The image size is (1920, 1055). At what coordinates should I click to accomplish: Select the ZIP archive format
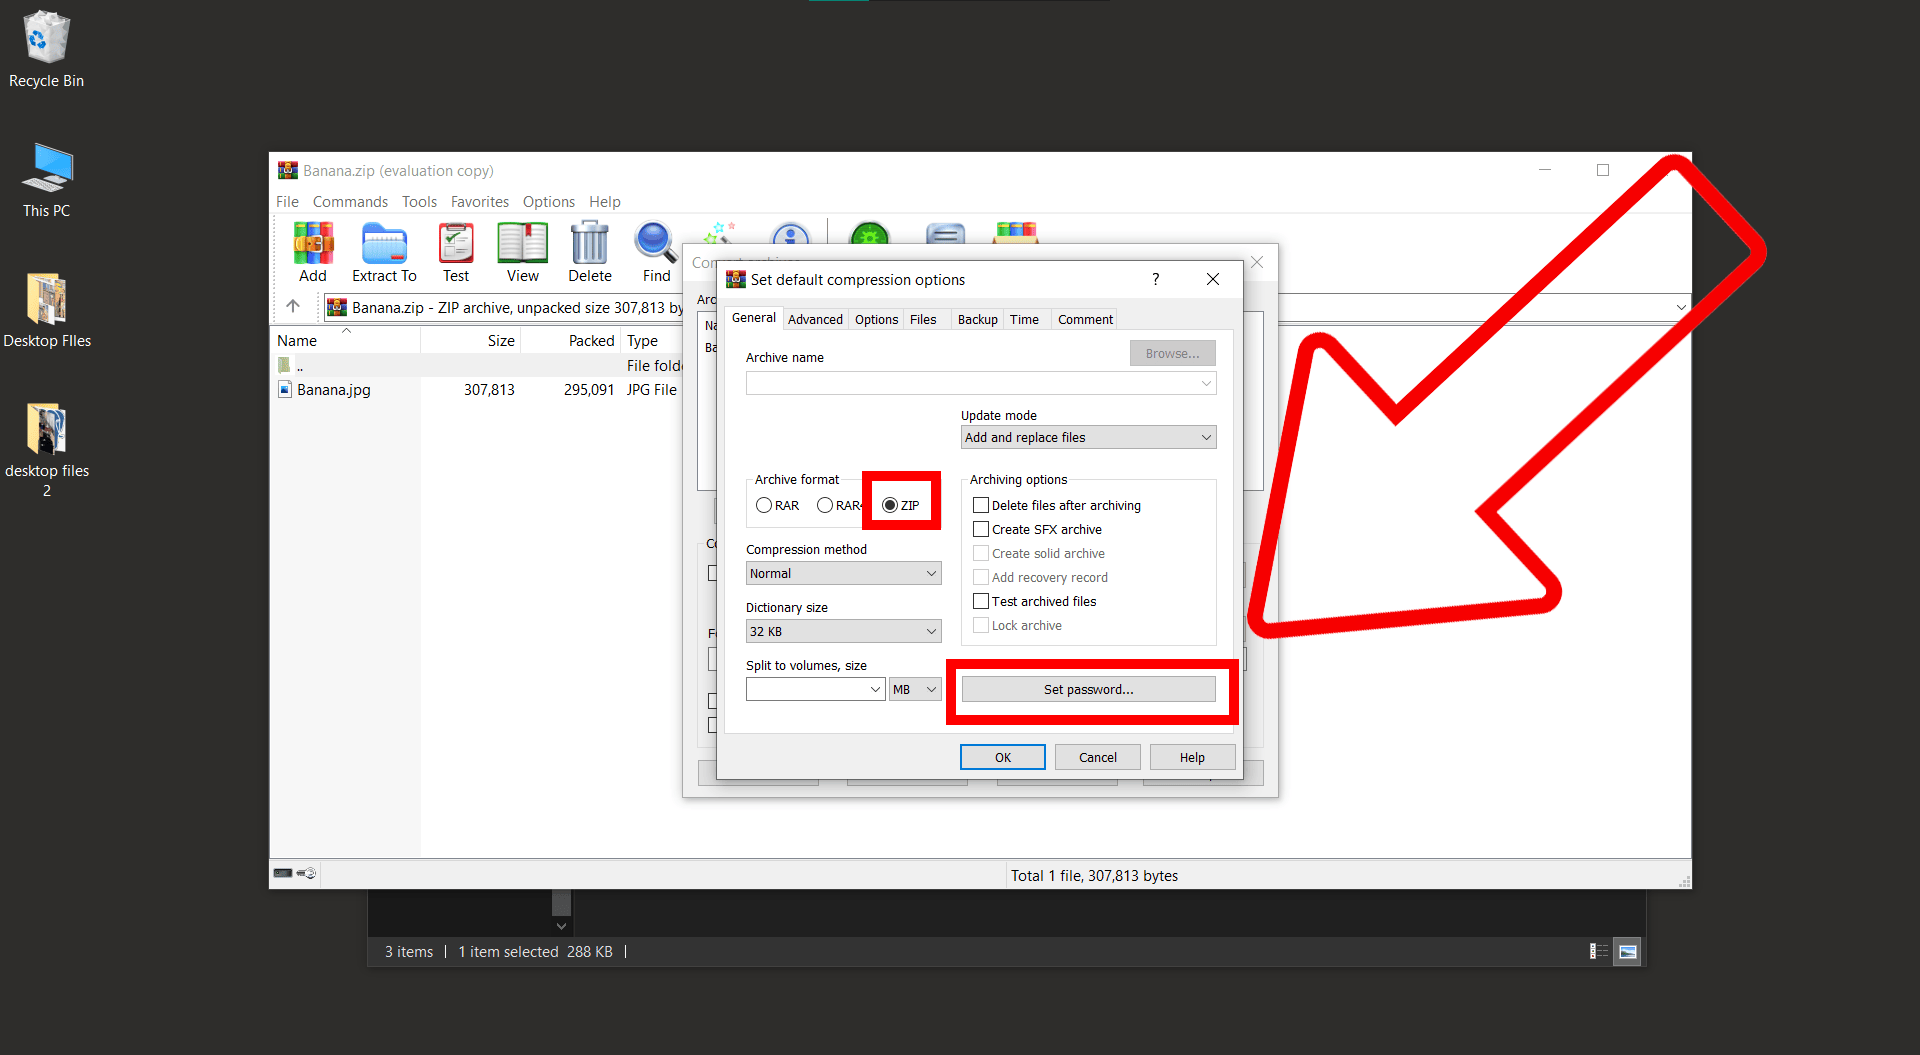click(890, 505)
